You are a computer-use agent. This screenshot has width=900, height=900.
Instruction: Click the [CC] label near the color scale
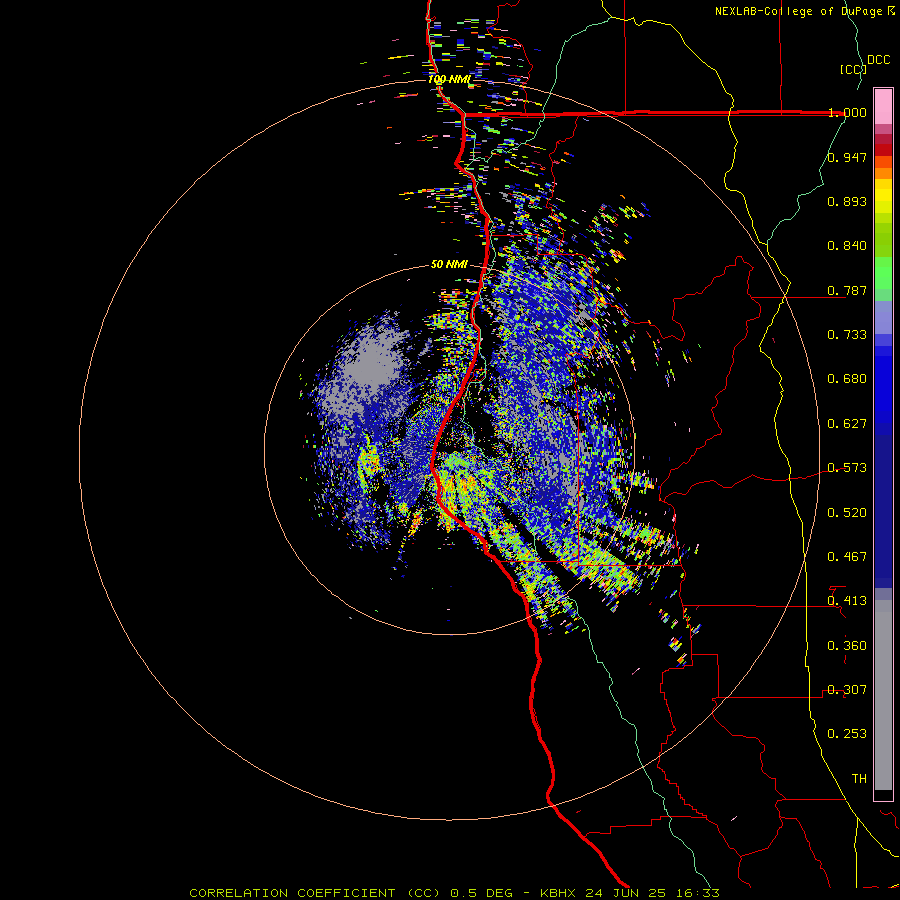pyautogui.click(x=853, y=69)
